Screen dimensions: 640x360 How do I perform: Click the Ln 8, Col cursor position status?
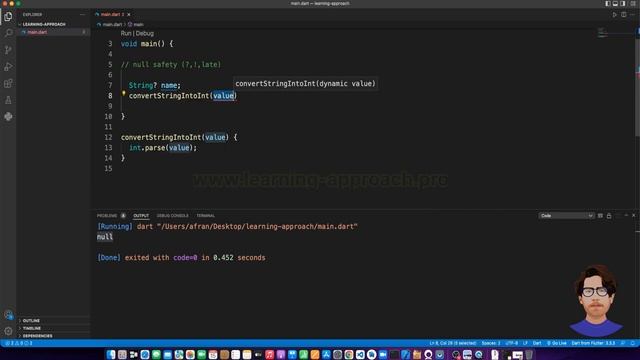(453, 343)
